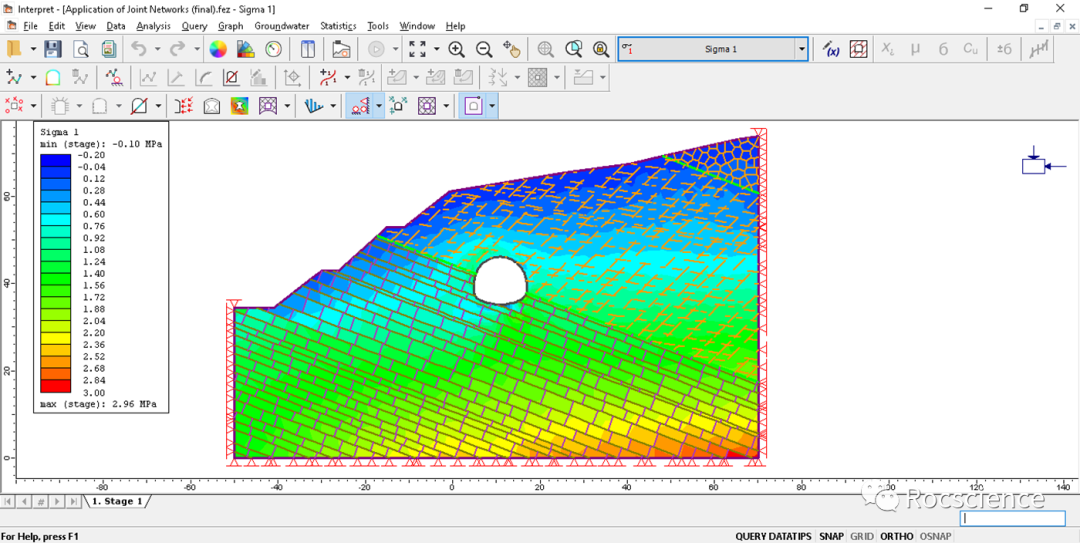Click the Undo arrow icon

(138, 49)
